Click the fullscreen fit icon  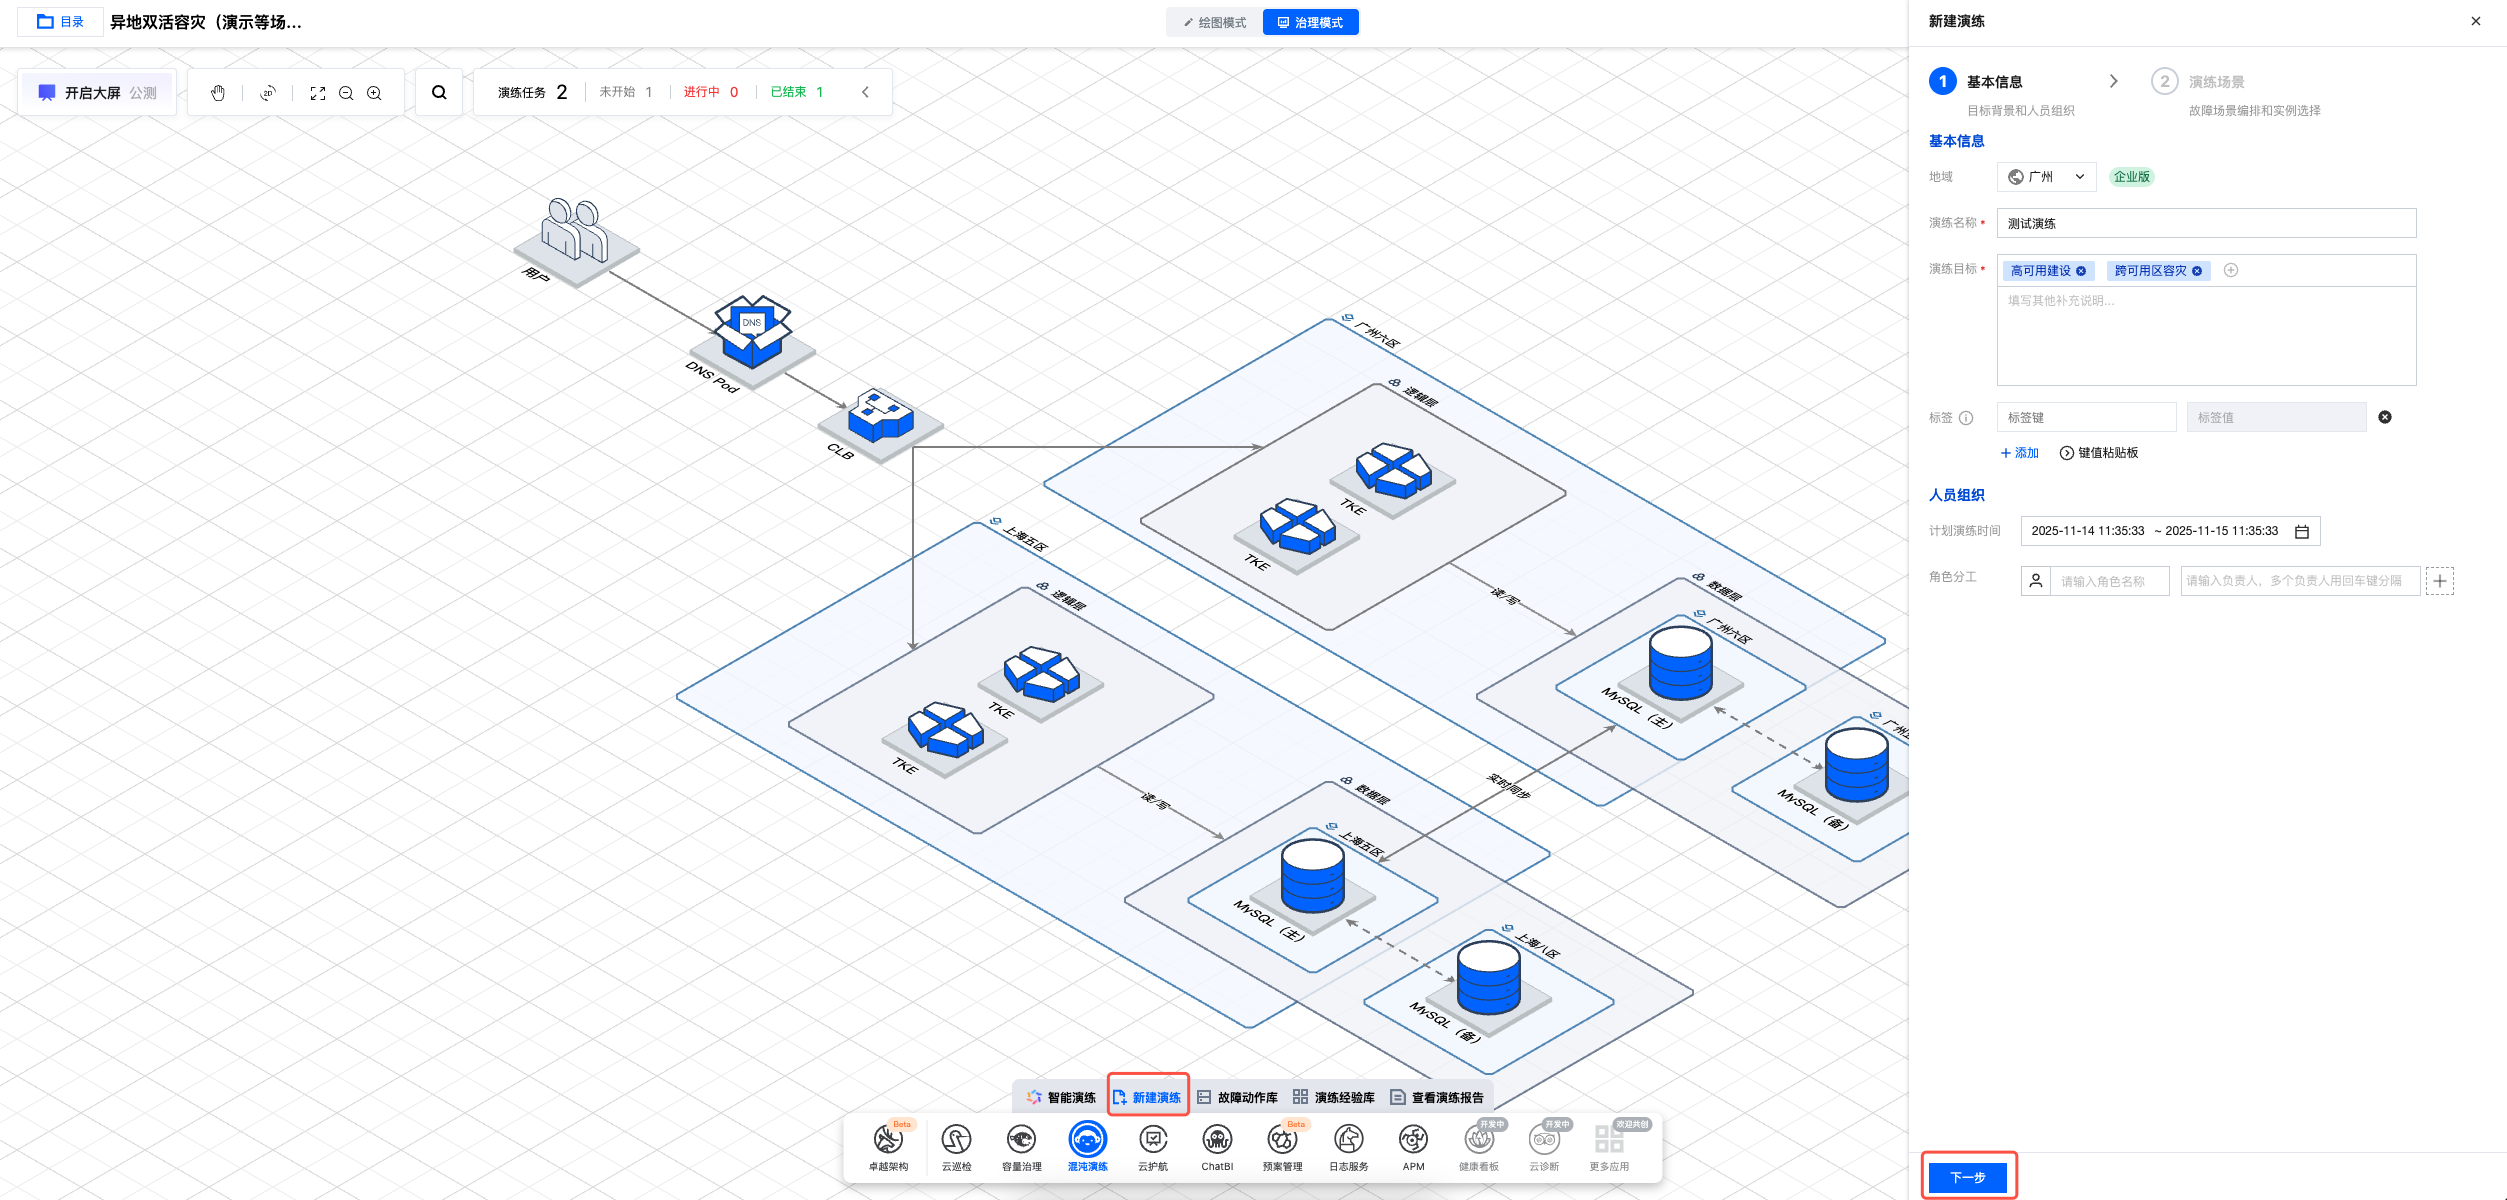tap(318, 93)
